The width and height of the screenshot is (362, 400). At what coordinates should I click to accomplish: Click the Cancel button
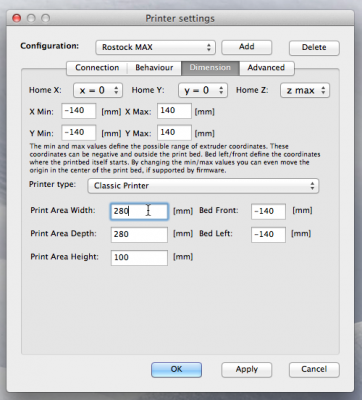pyautogui.click(x=314, y=370)
